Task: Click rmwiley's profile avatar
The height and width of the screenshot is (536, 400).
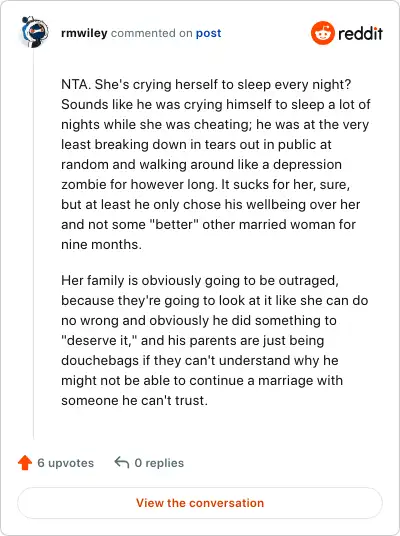Action: click(x=34, y=32)
